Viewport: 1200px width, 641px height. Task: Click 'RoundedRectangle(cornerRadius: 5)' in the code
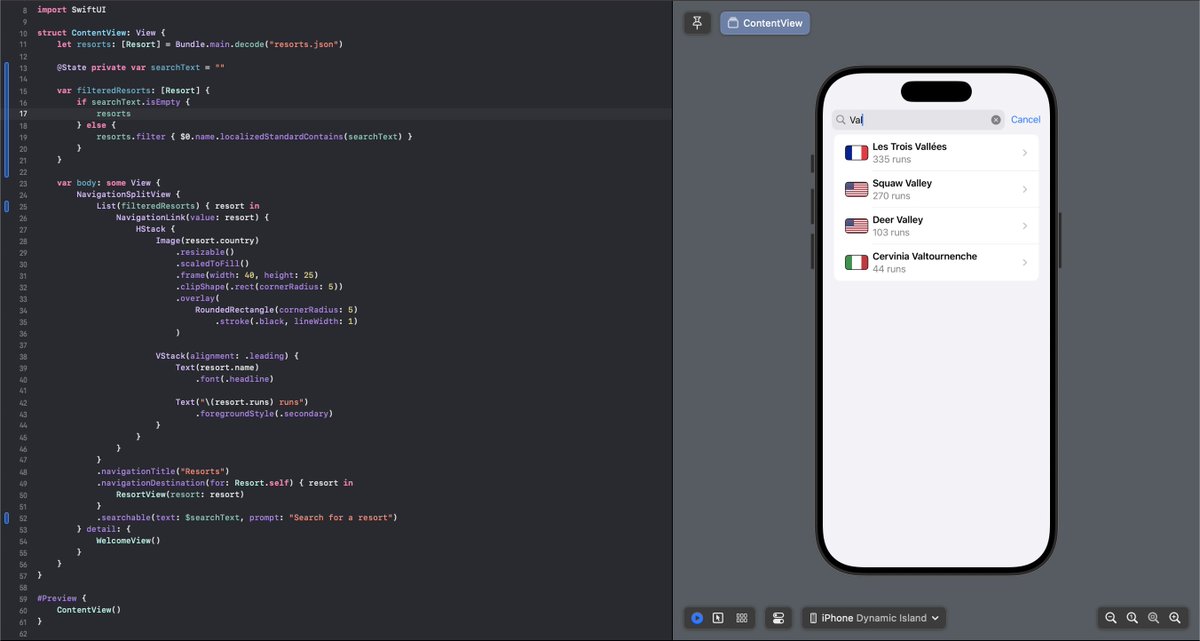(x=276, y=310)
